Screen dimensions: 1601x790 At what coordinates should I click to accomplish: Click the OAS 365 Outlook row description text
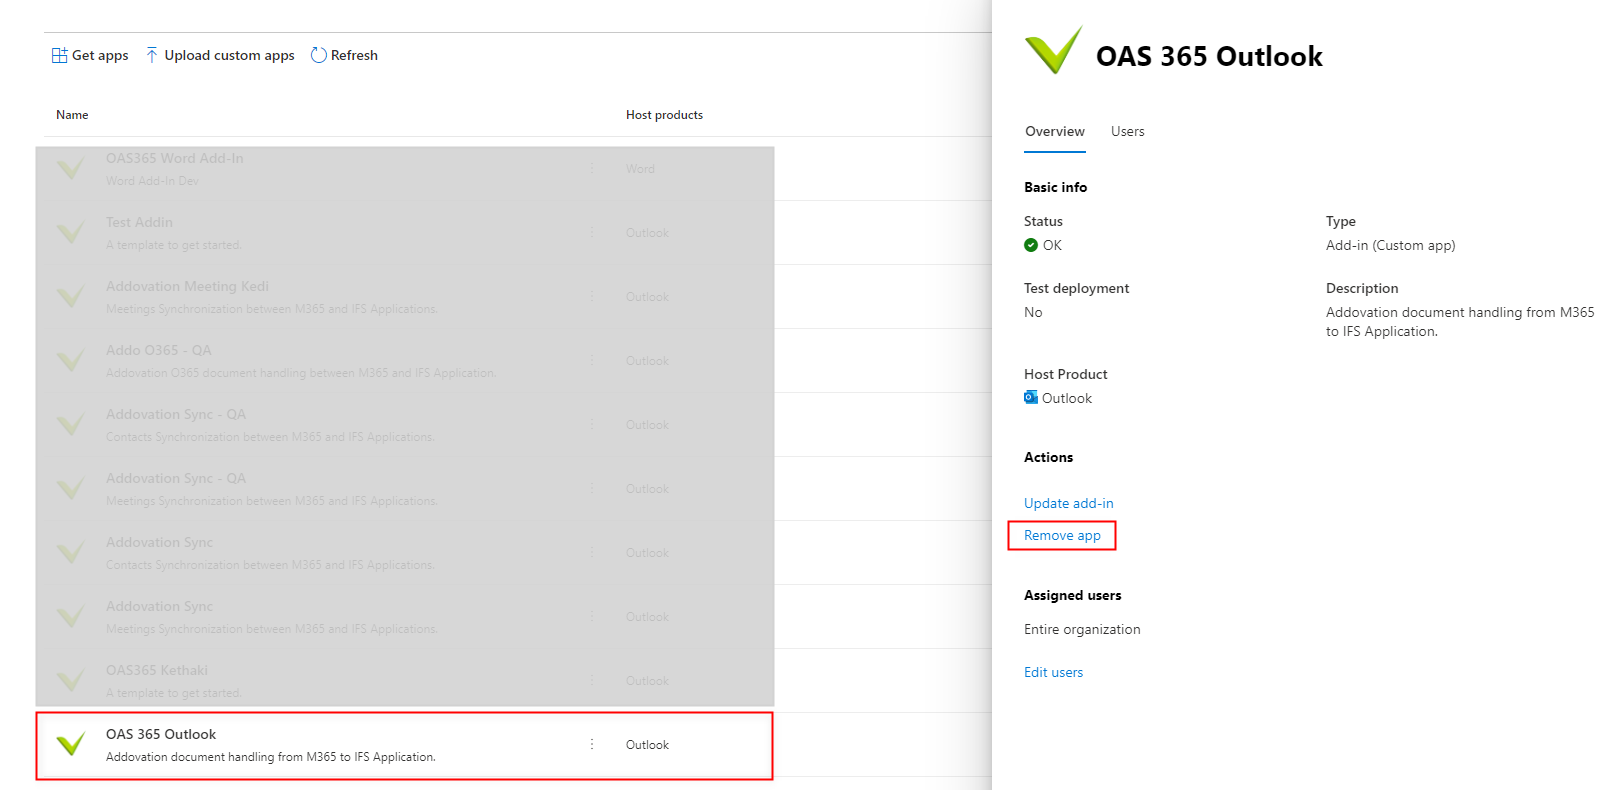(271, 757)
